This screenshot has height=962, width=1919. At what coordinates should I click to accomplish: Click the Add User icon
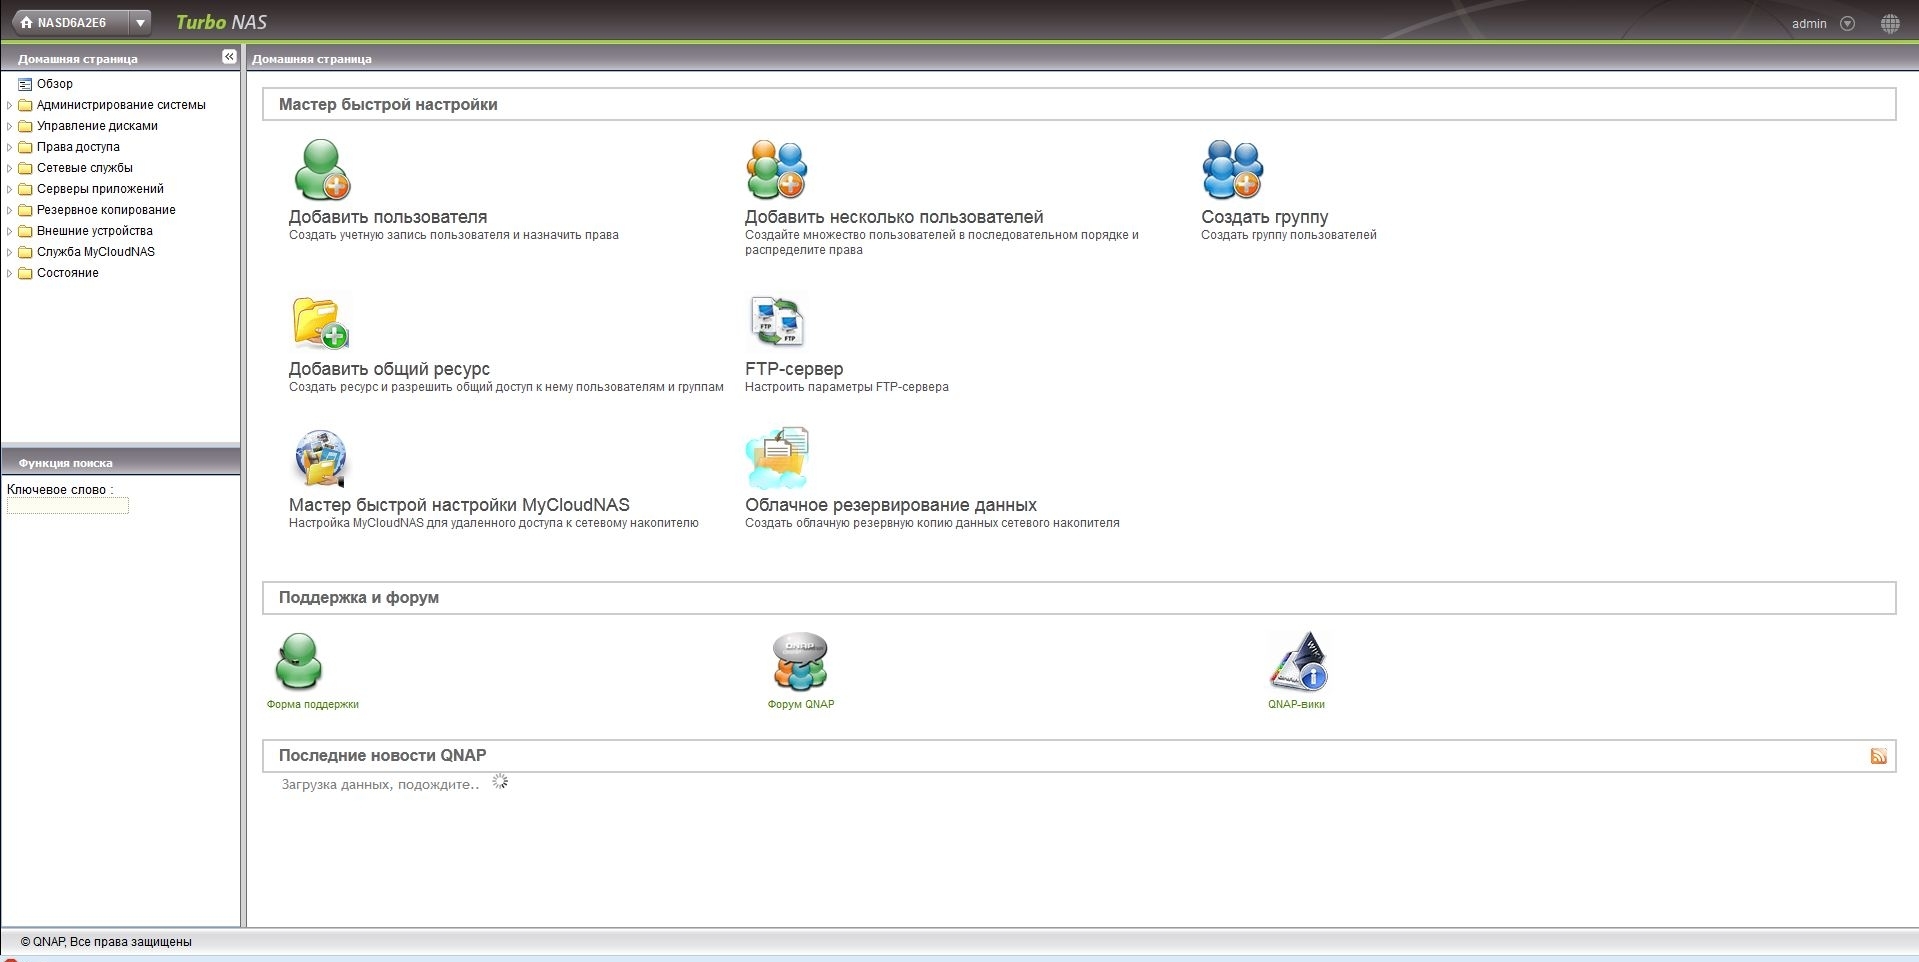(321, 170)
